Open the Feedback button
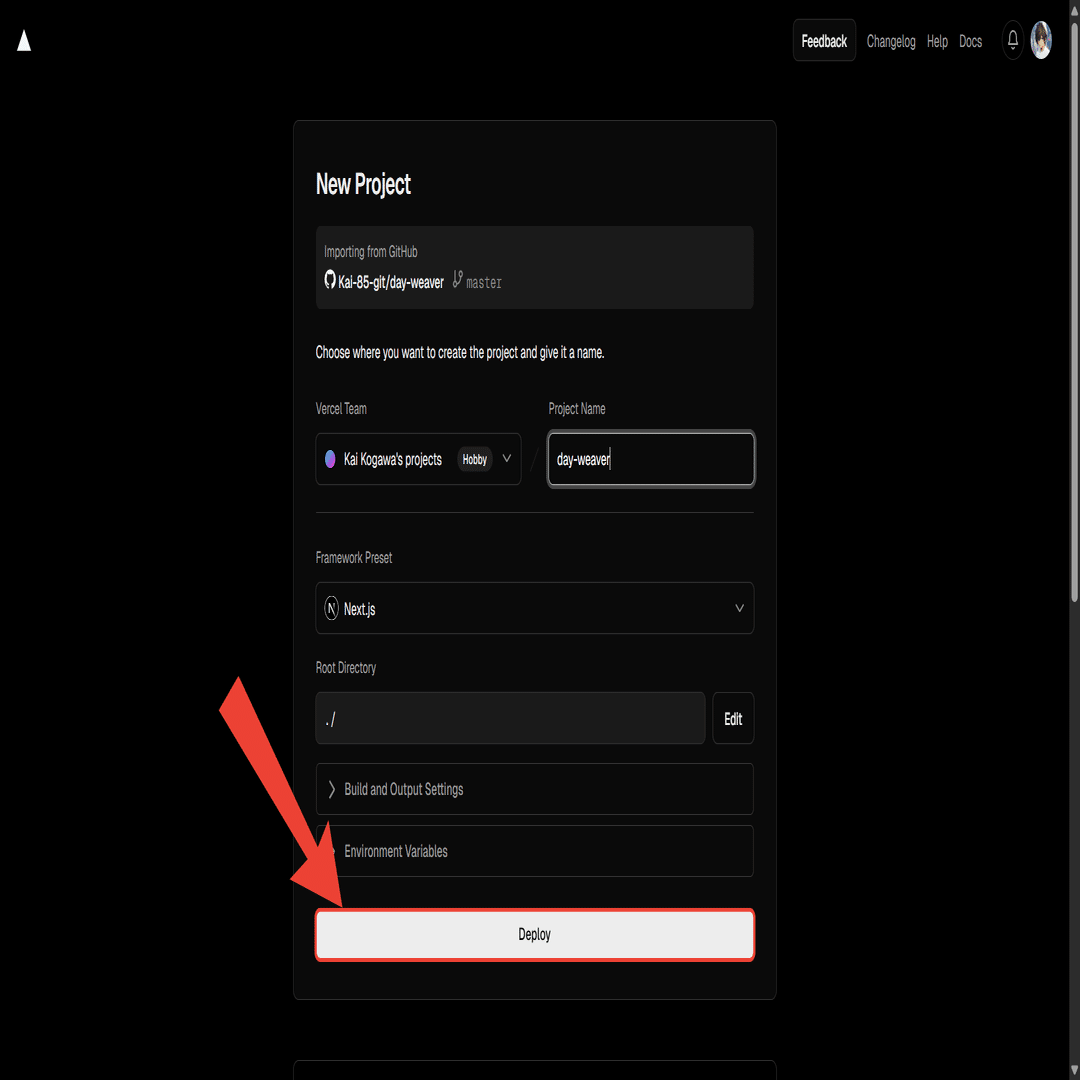This screenshot has height=1080, width=1080. (824, 41)
